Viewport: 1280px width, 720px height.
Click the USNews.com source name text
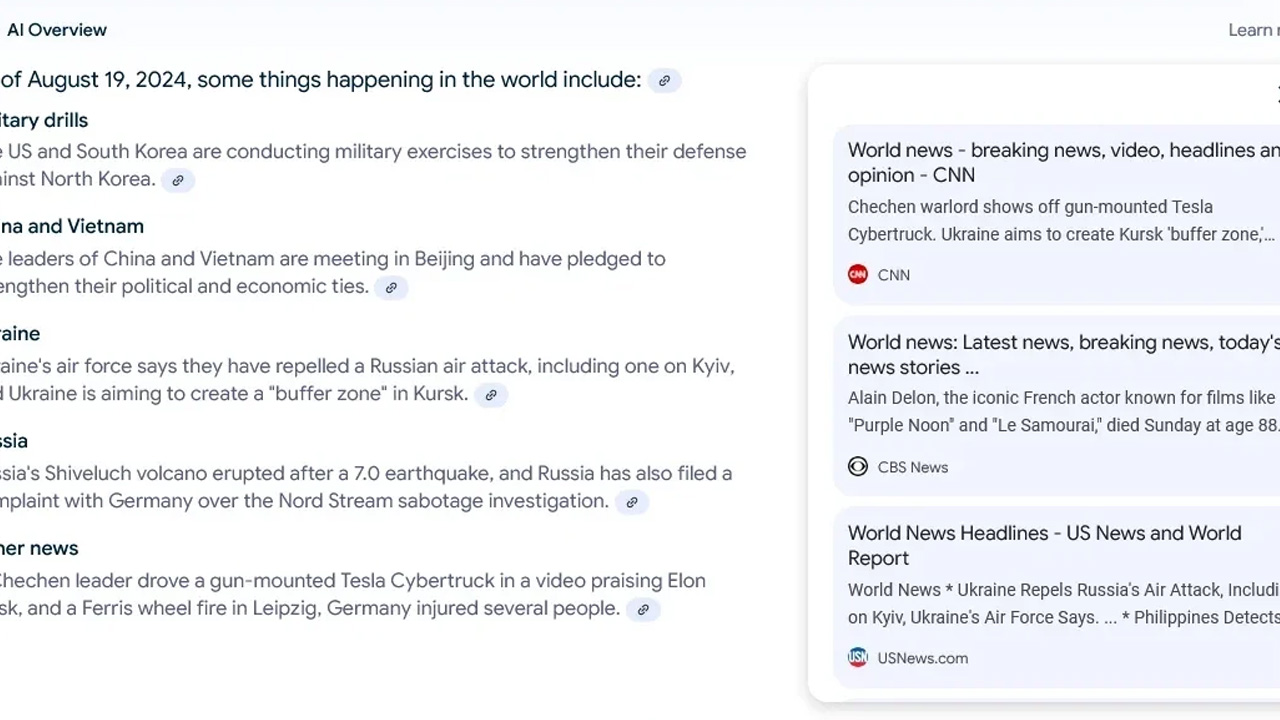pos(923,658)
